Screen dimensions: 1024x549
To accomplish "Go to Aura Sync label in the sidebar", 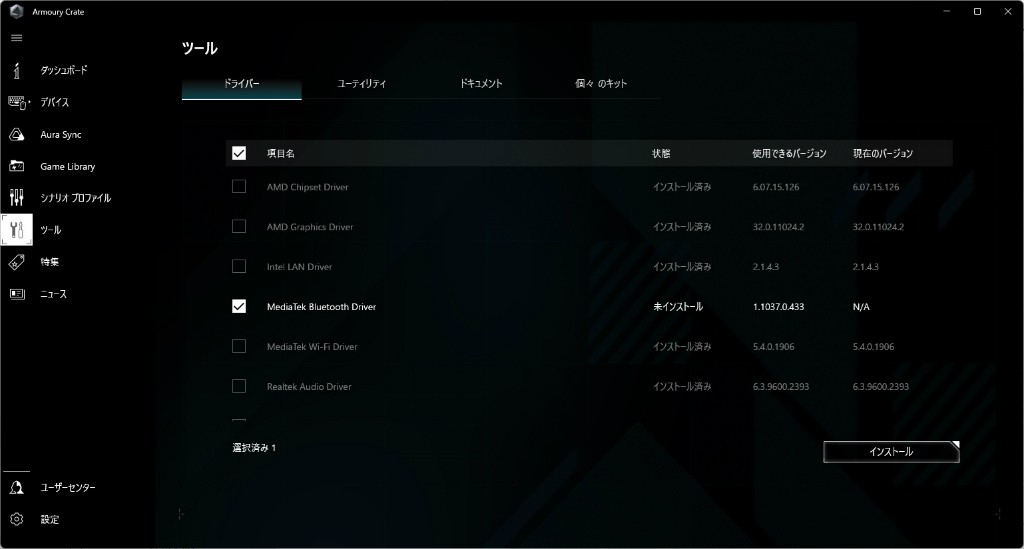I will pos(61,134).
